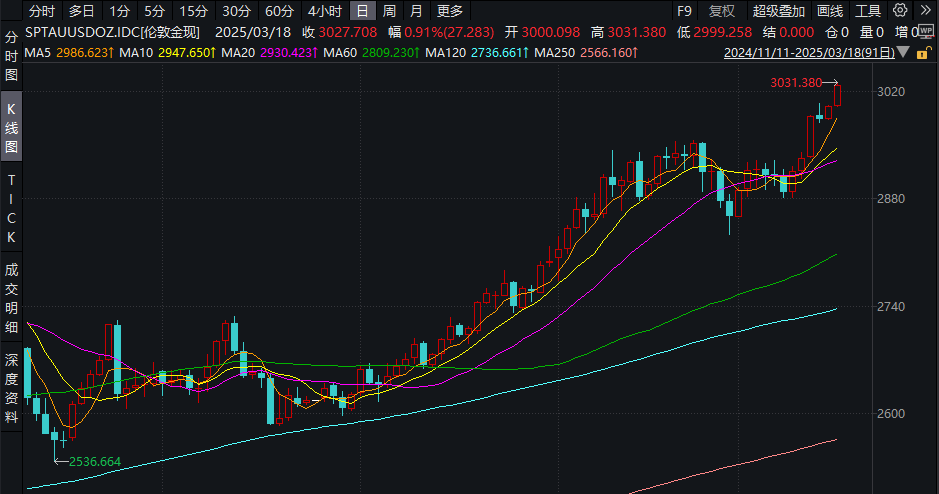This screenshot has width=939, height=494.
Task: Open the 更多 more periods dropdown
Action: pos(450,11)
